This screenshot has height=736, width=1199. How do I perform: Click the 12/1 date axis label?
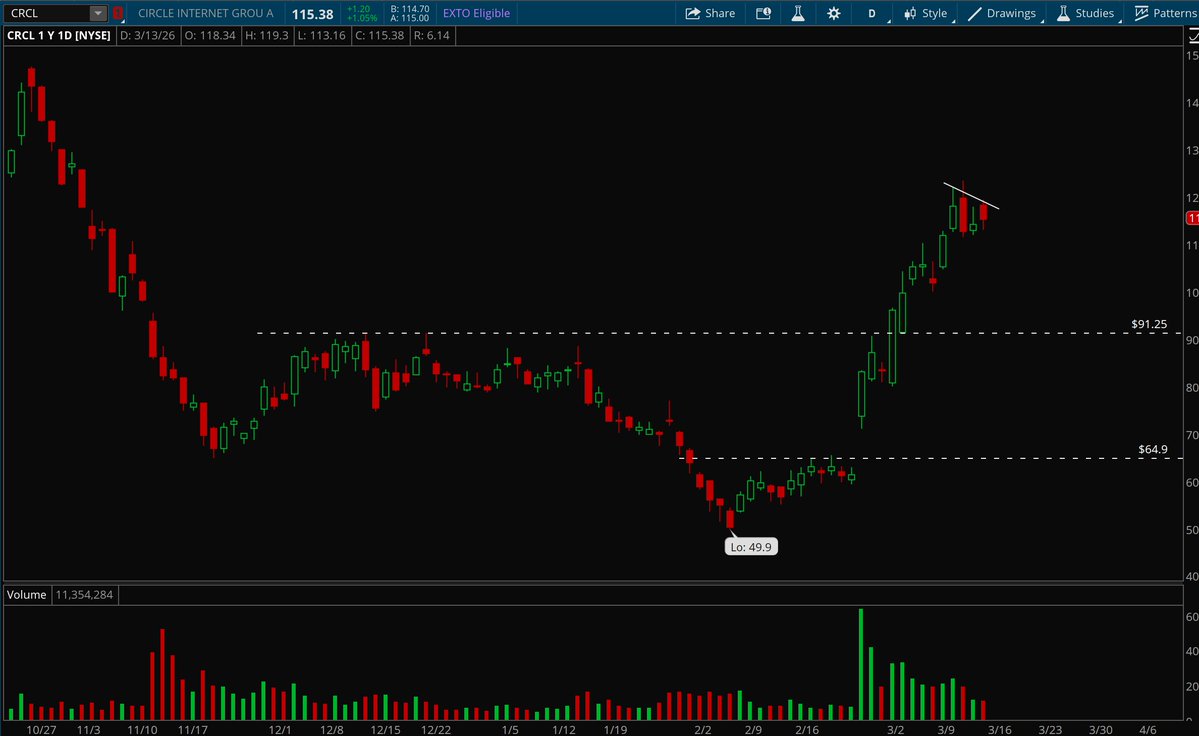click(x=280, y=730)
